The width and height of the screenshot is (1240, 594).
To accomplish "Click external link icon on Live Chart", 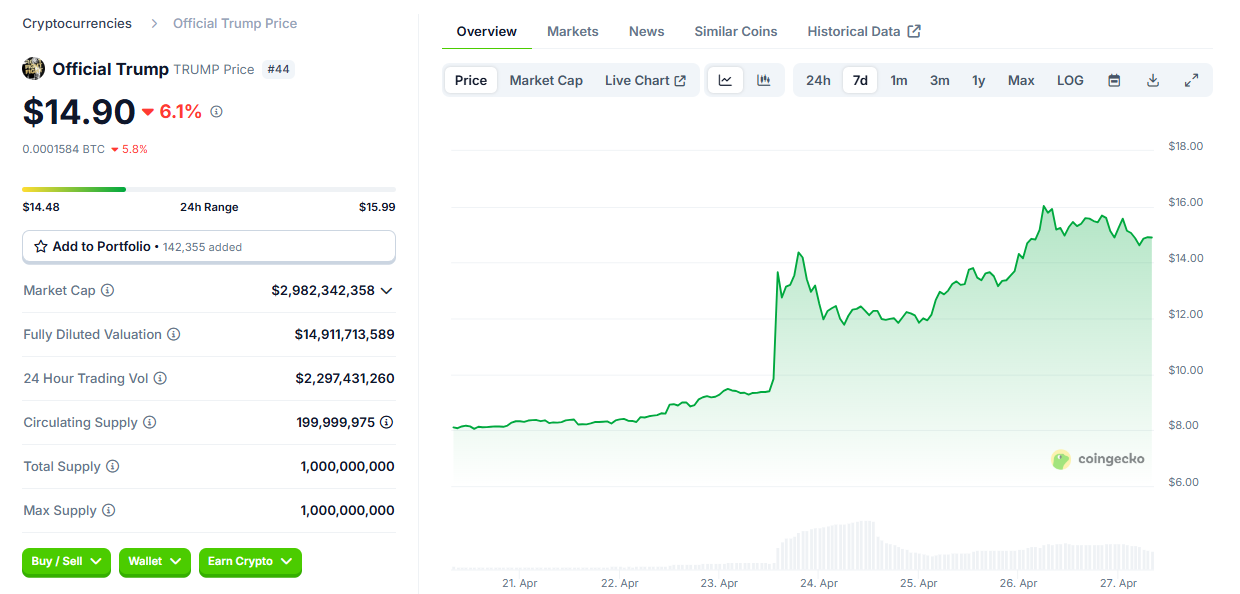I will click(x=681, y=80).
